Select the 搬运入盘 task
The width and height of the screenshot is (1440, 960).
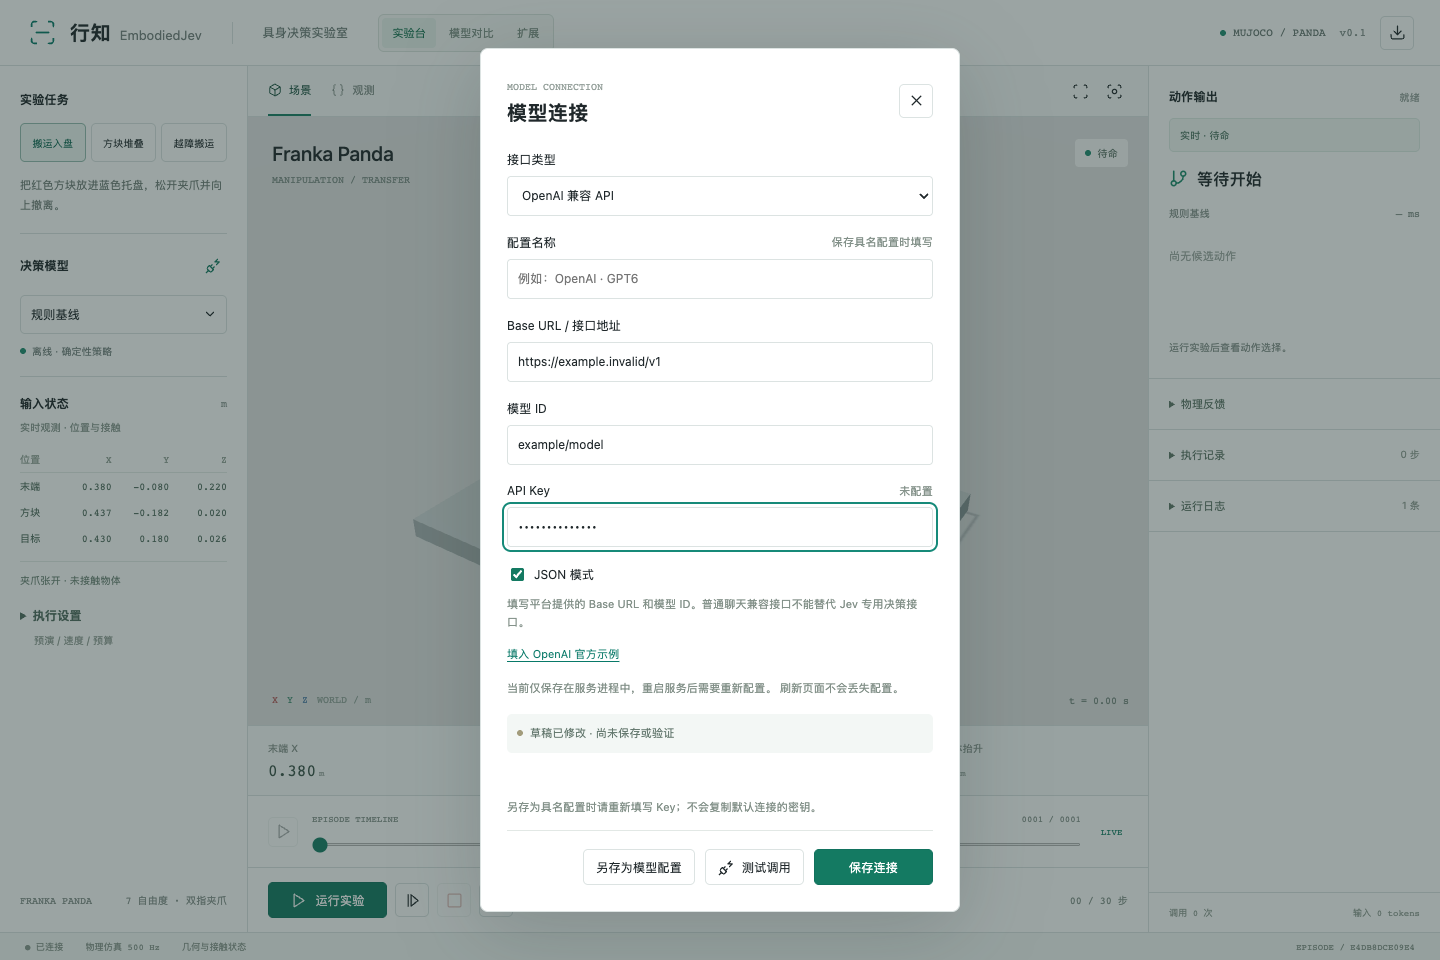[x=53, y=143]
